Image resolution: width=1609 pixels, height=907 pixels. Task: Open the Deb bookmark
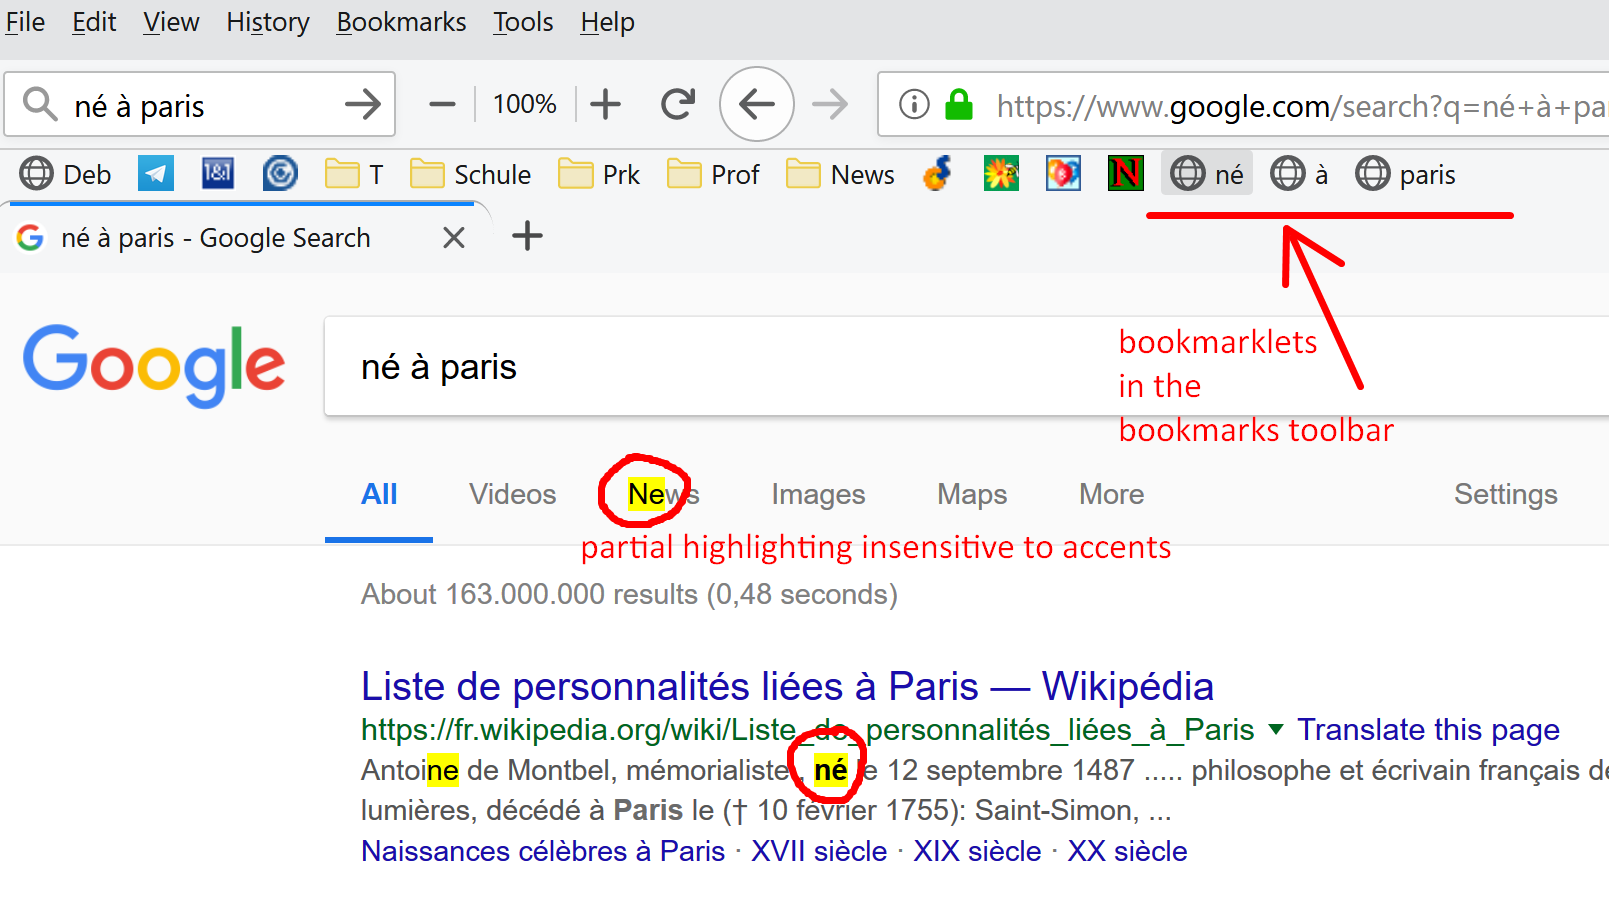click(66, 174)
